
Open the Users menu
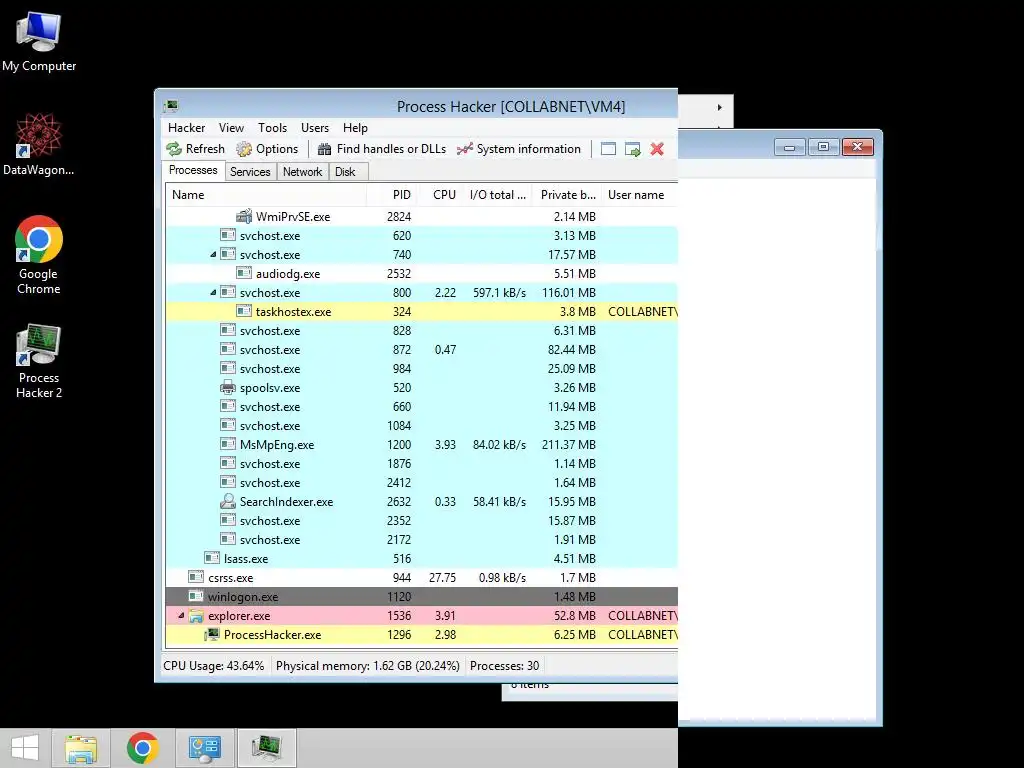point(315,128)
